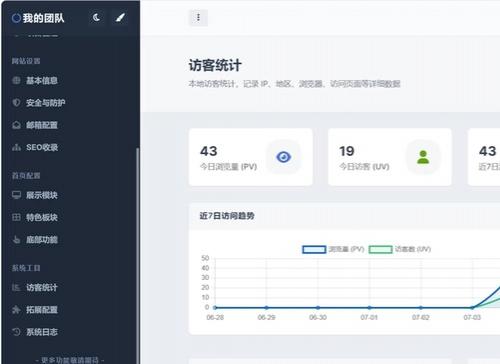Open the three-dot menu button

[198, 17]
